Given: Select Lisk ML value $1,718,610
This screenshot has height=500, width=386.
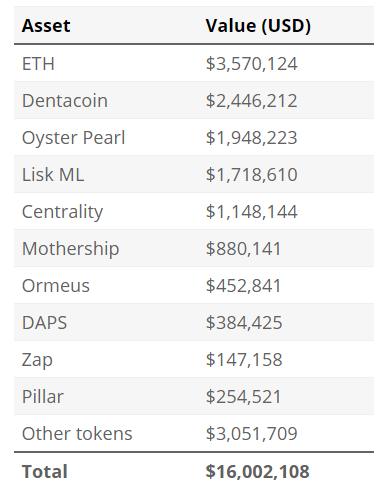Looking at the screenshot, I should (x=251, y=175).
